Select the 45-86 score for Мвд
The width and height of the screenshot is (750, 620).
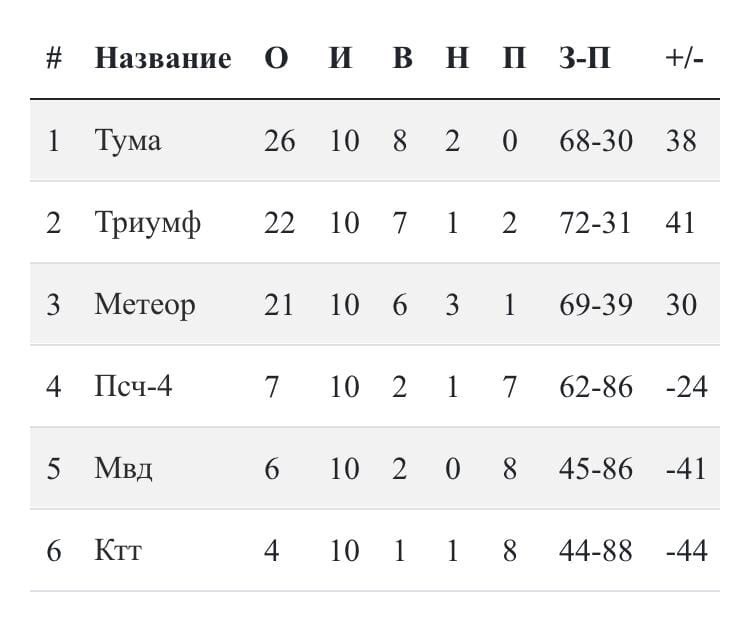(596, 468)
